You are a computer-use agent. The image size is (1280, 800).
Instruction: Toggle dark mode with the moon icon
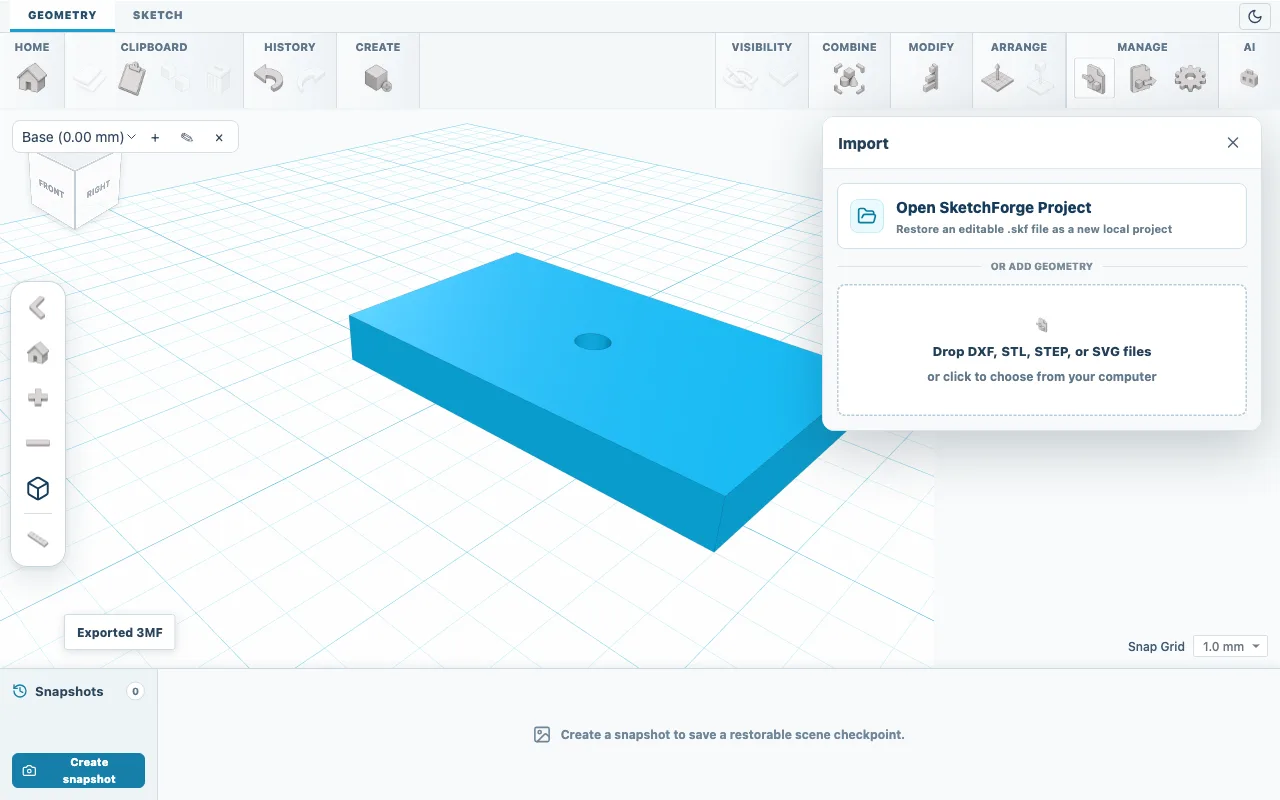click(1255, 16)
